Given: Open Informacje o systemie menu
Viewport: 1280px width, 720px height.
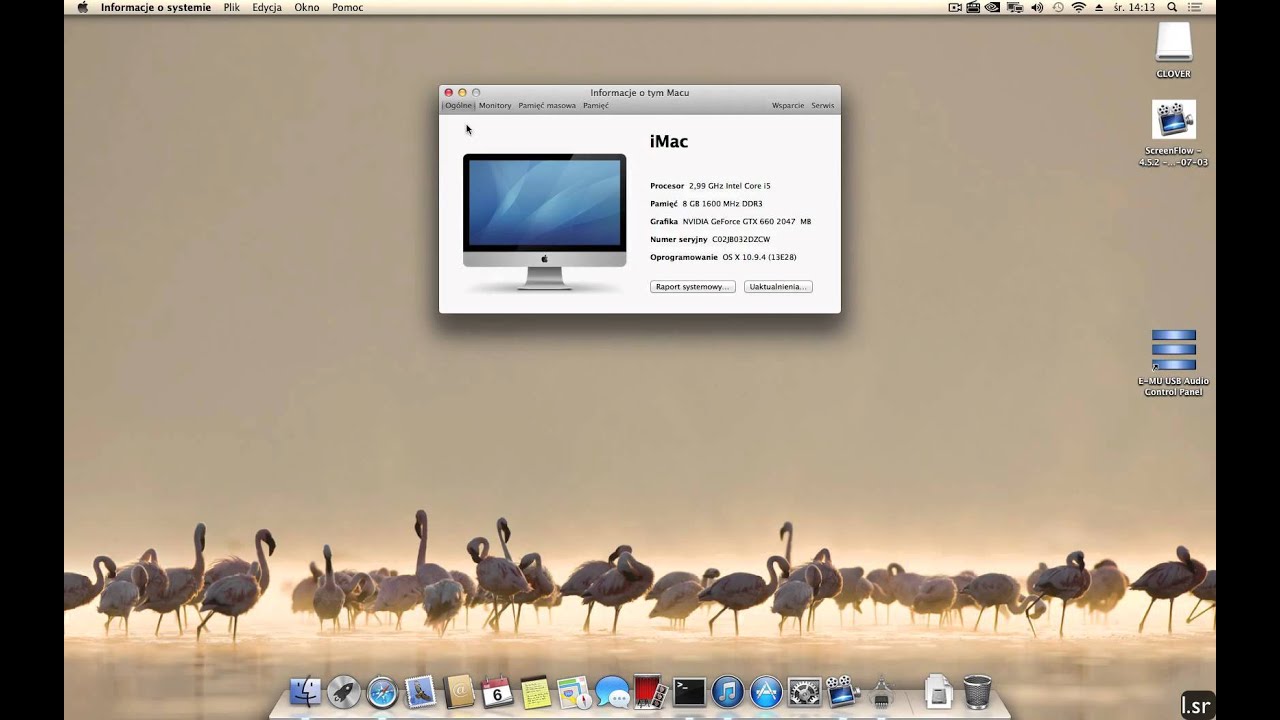Looking at the screenshot, I should point(156,7).
